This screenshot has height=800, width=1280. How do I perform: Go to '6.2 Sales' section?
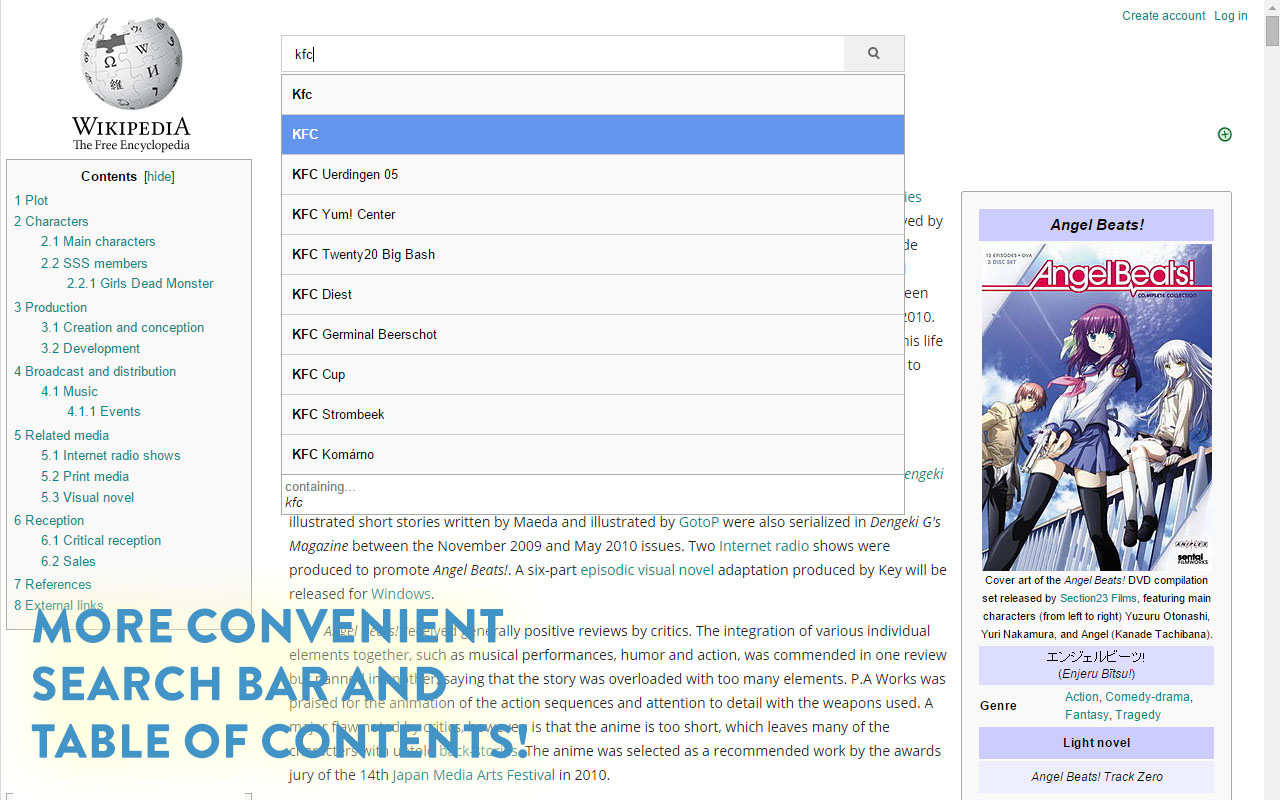click(x=68, y=561)
